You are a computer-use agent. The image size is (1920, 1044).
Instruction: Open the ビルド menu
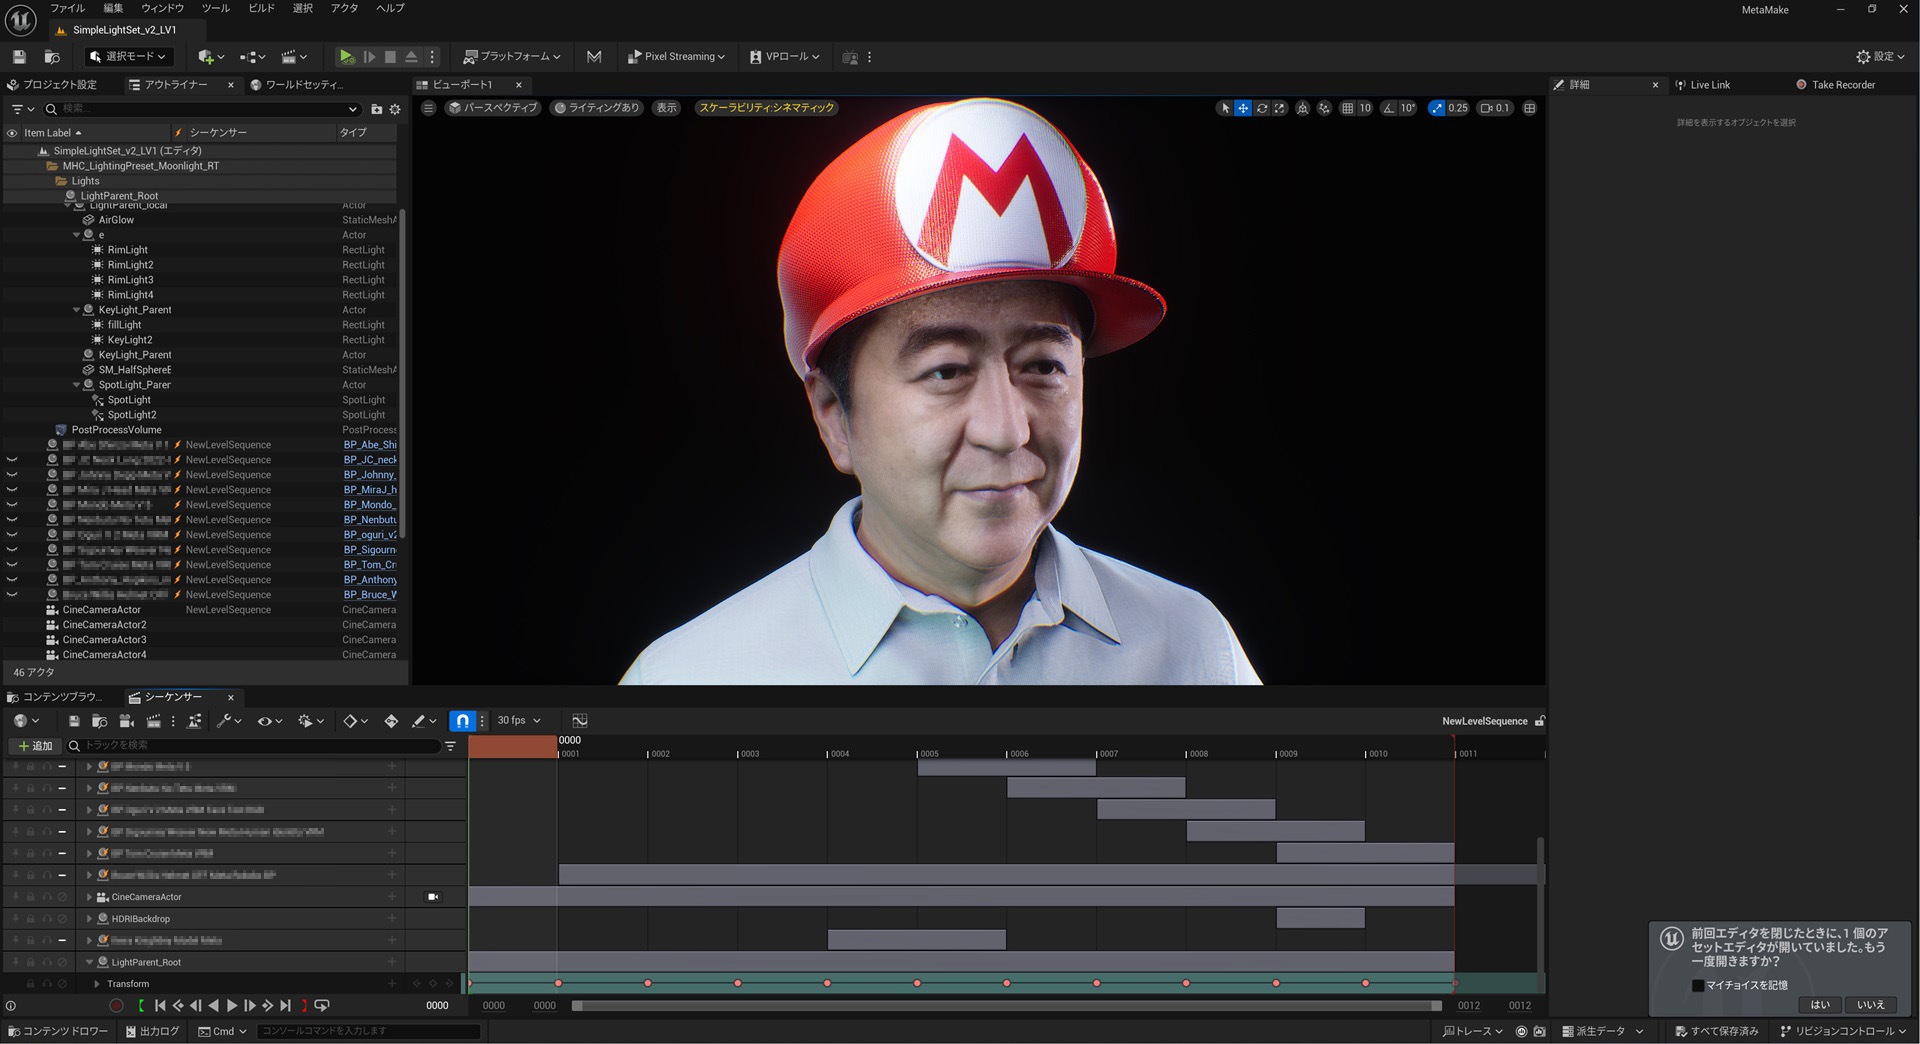click(261, 8)
